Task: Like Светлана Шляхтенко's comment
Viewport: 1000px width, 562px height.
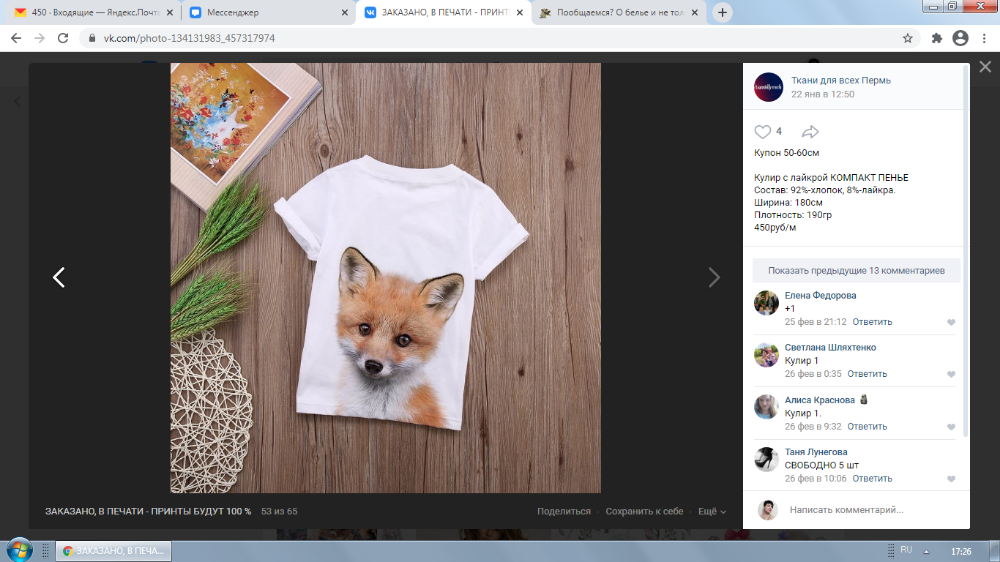Action: 951,374
